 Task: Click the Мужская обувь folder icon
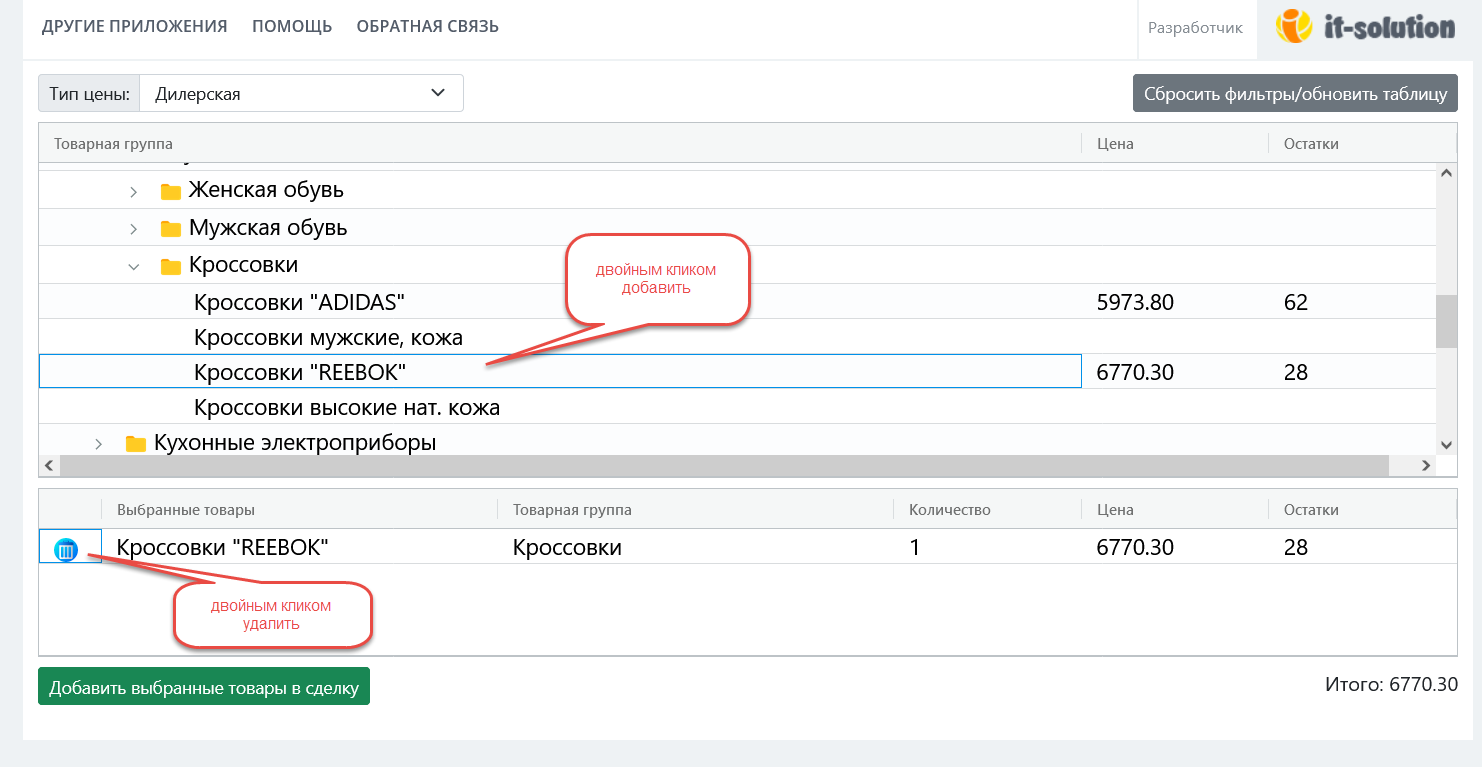tap(171, 229)
